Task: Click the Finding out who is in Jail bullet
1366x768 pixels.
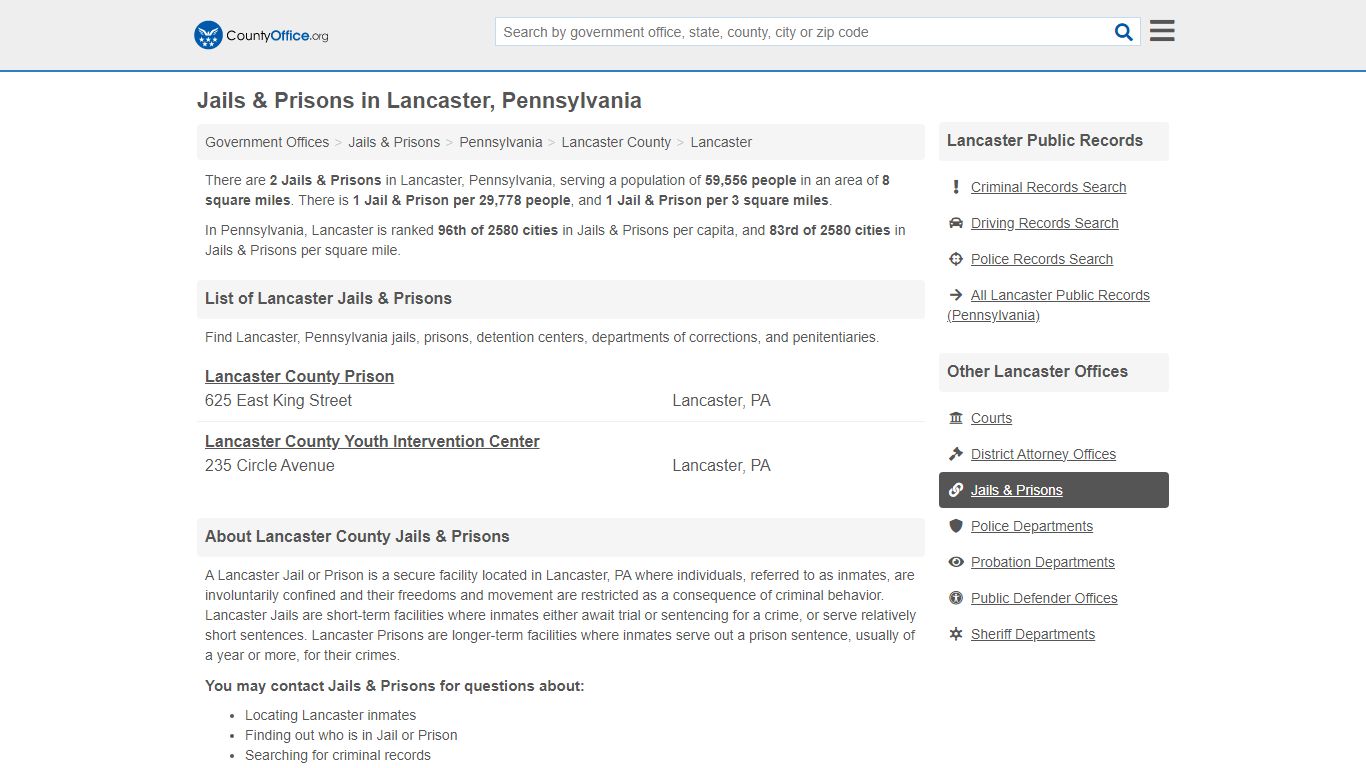Action: (x=351, y=735)
